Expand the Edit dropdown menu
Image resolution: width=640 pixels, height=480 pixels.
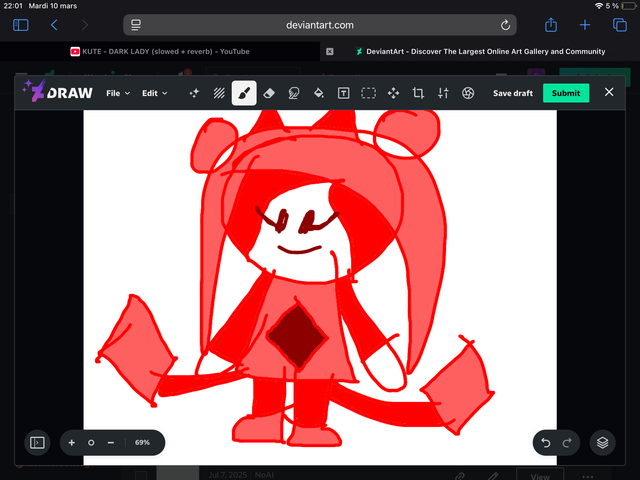pos(155,93)
